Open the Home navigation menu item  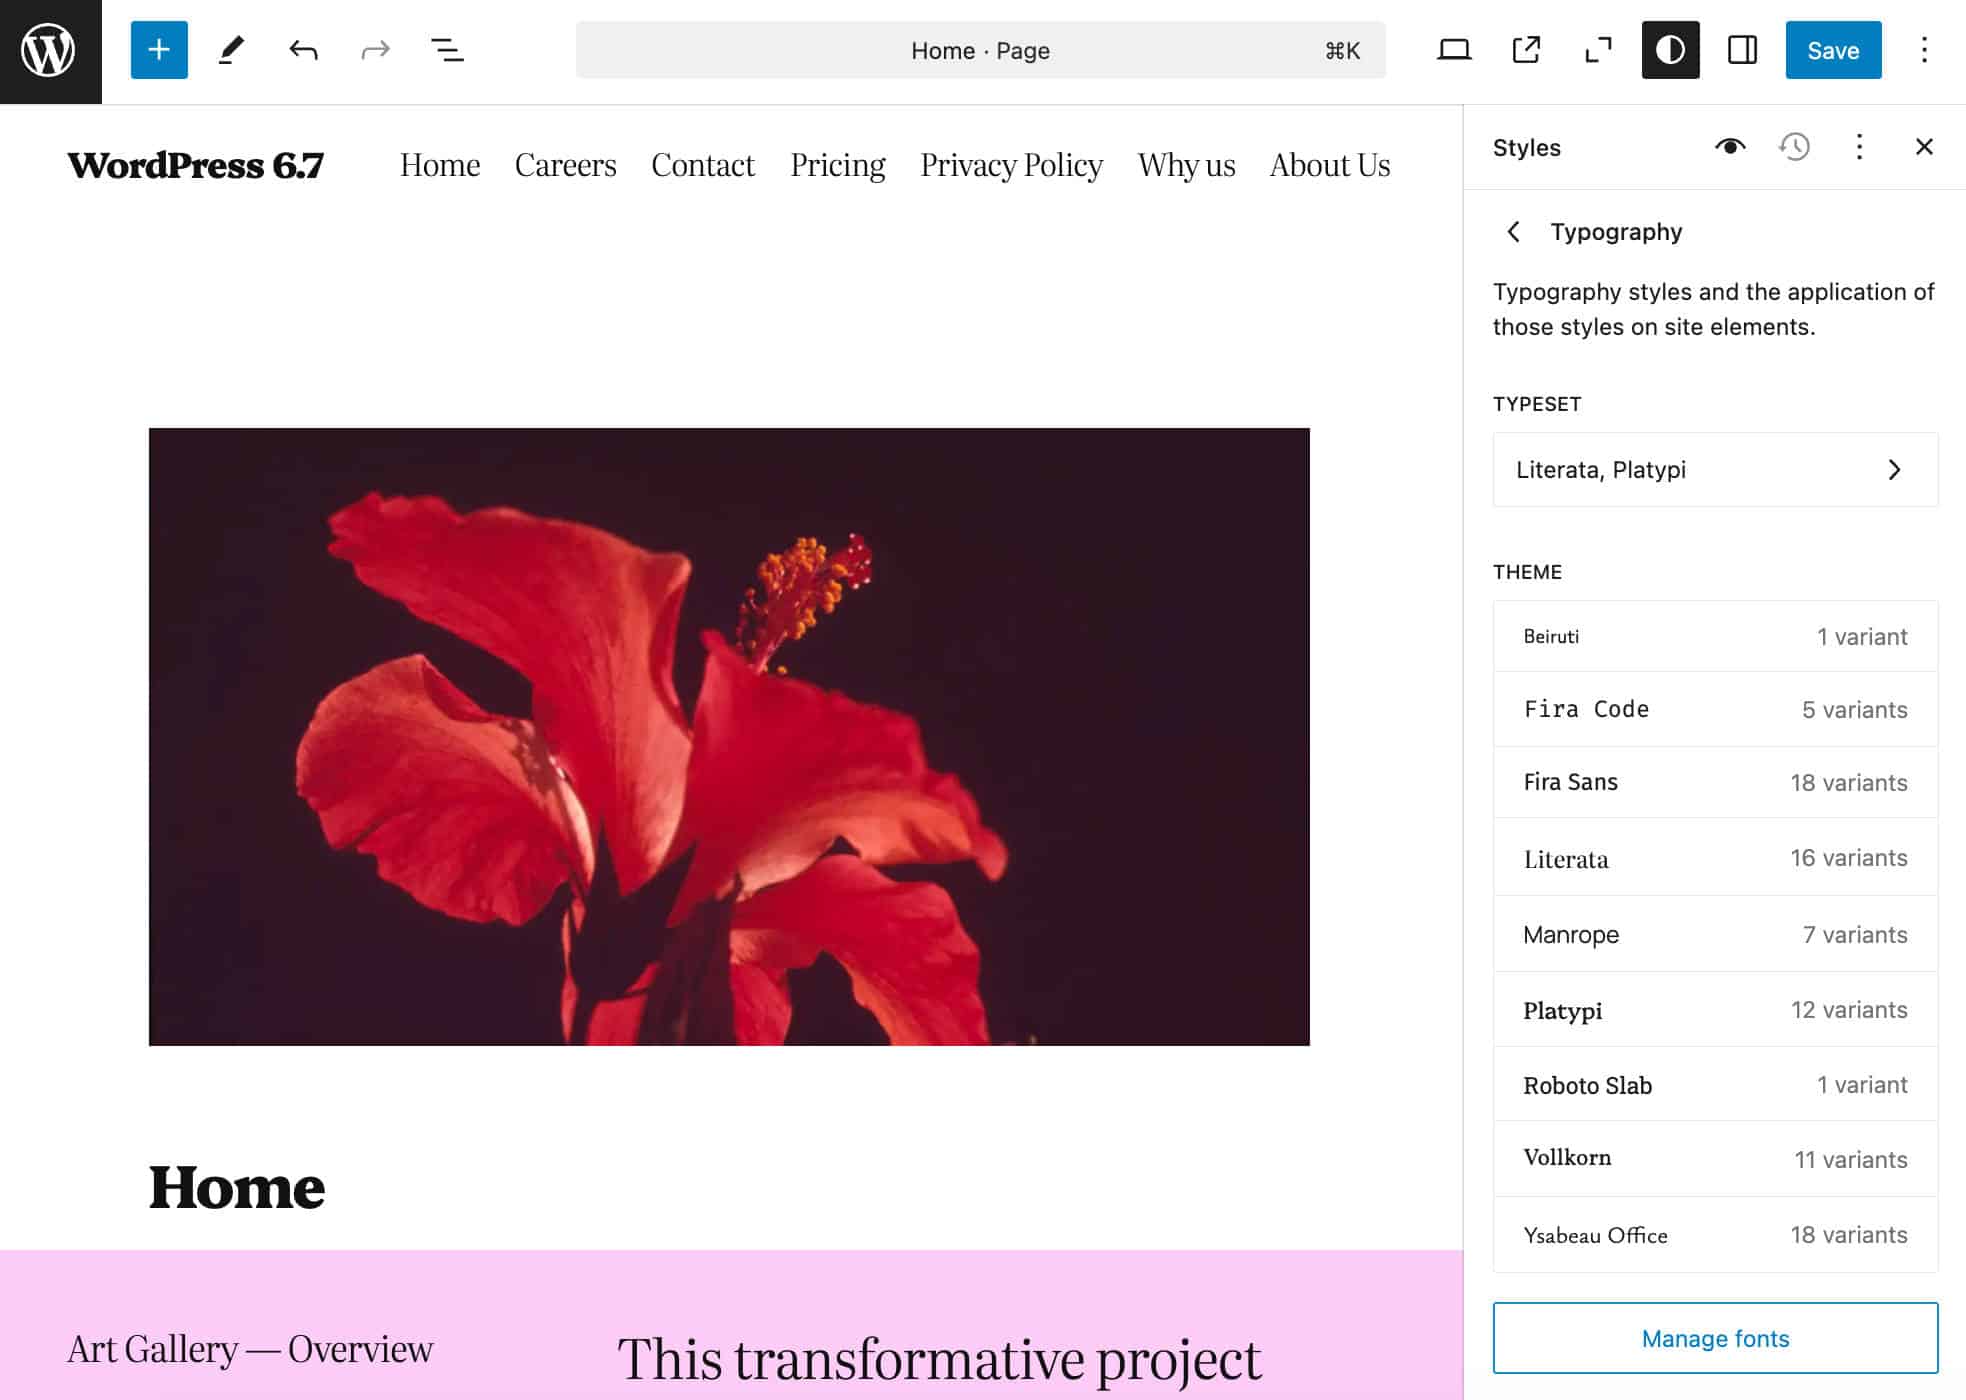441,165
